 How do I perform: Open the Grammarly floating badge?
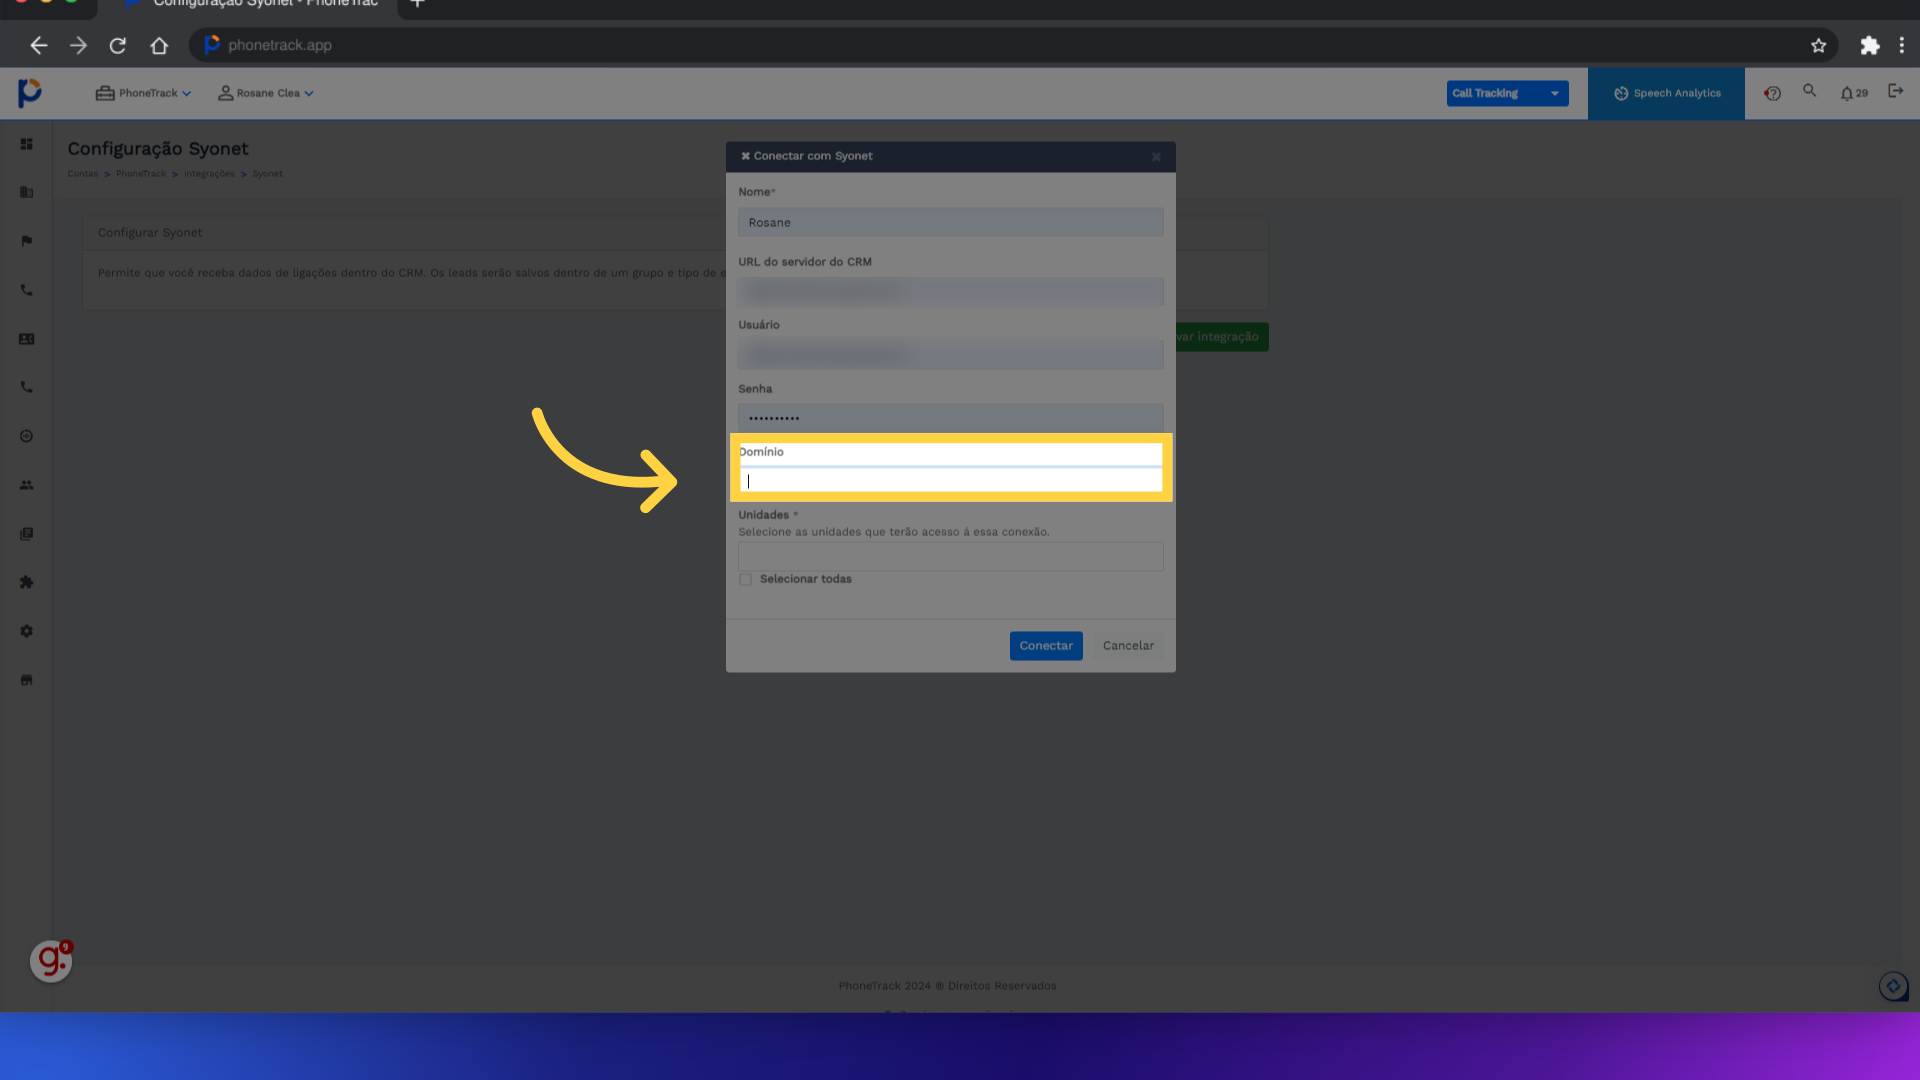coord(51,961)
